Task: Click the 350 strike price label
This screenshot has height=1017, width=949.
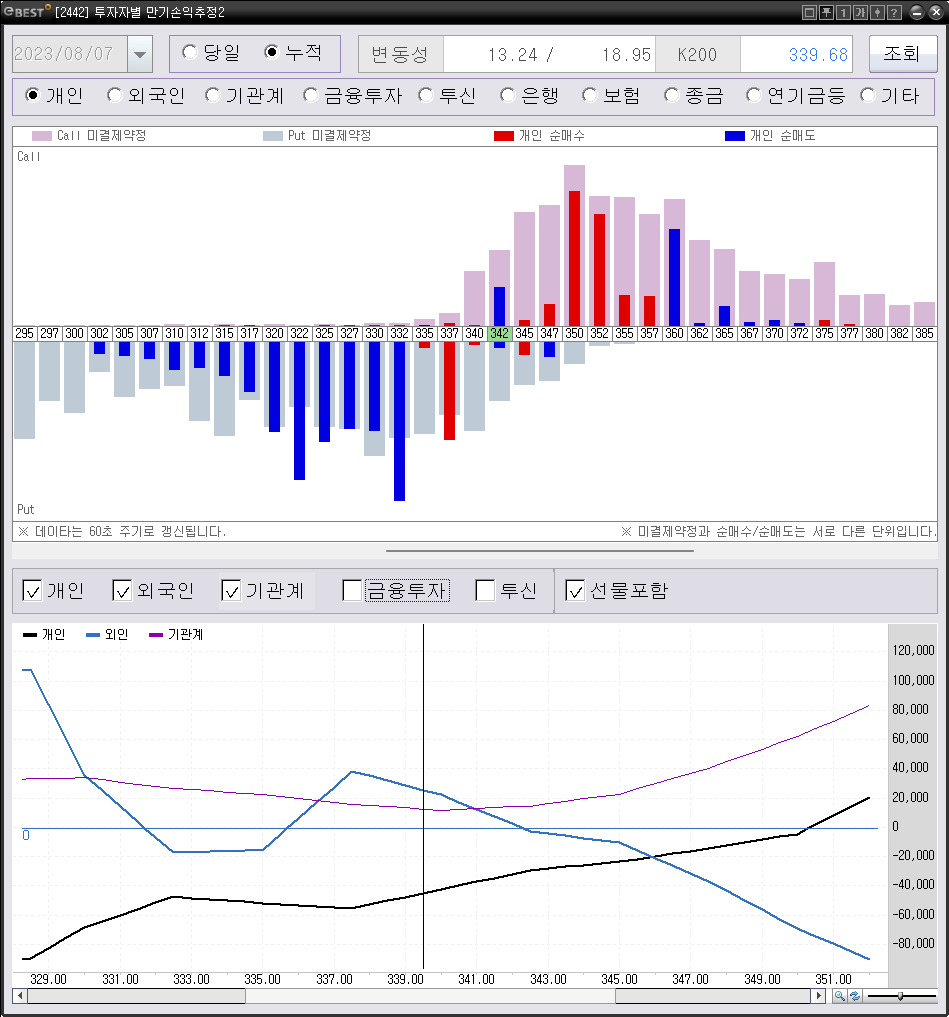Action: (x=575, y=333)
